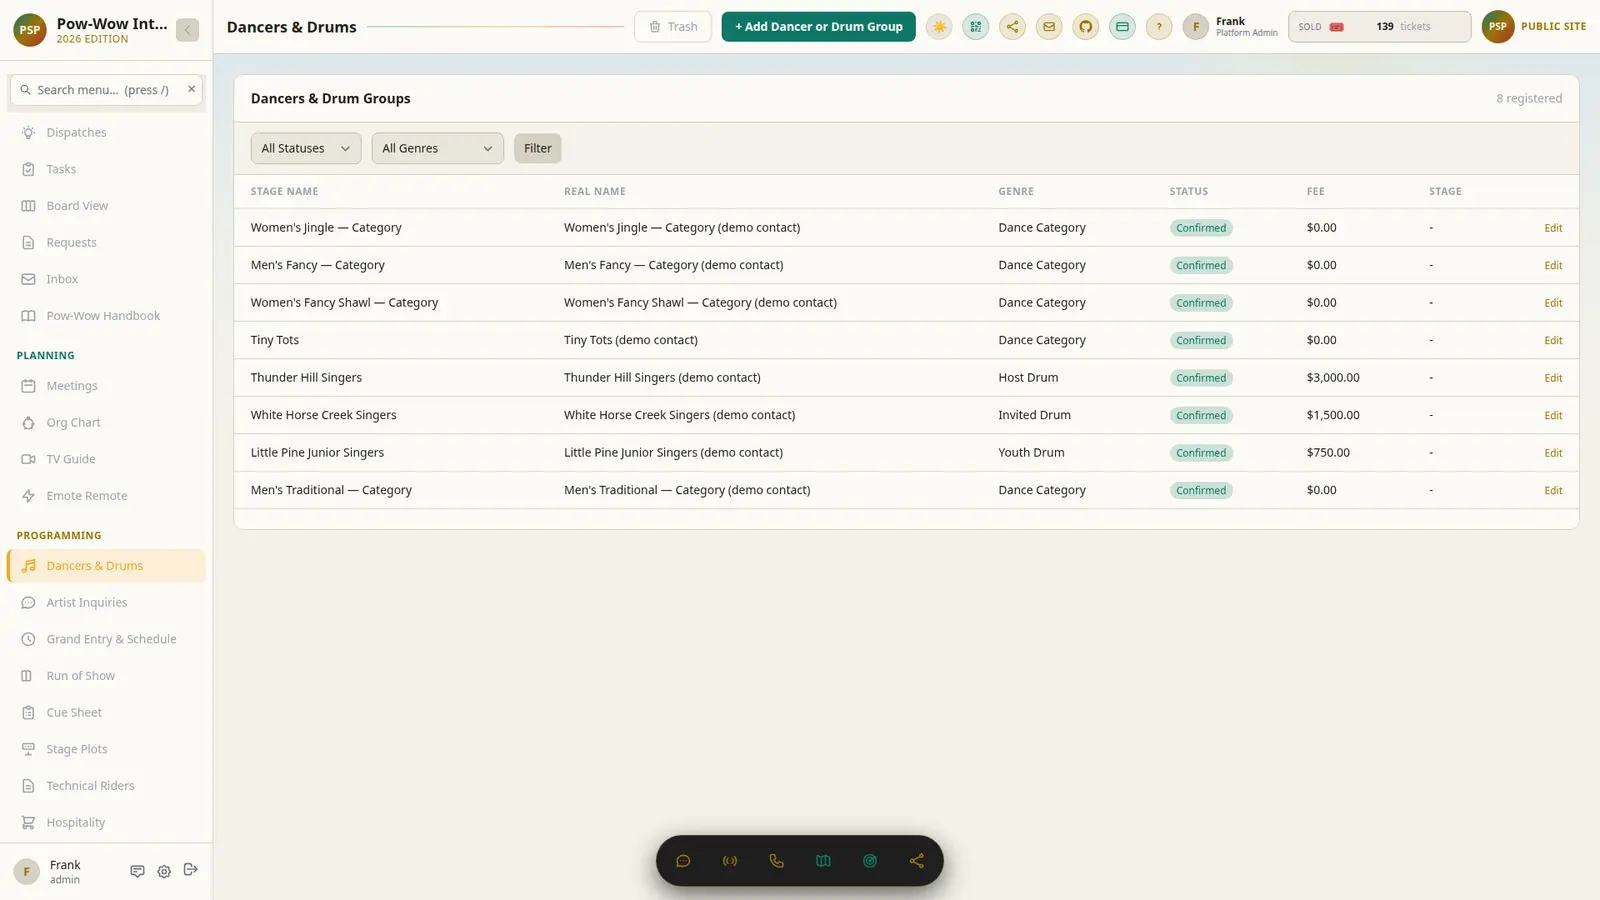Edit the Thunder Hill Singers row
1600x900 pixels.
pyautogui.click(x=1553, y=378)
